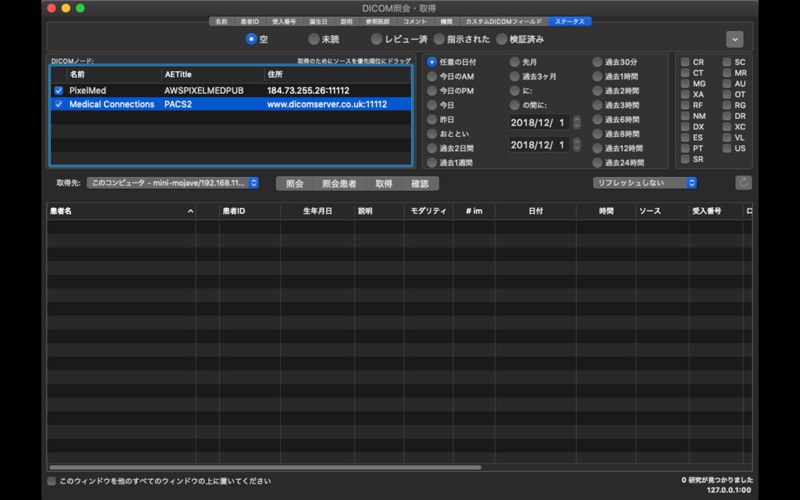Select 今日のPM date option
Image resolution: width=800 pixels, height=500 pixels.
[432, 90]
